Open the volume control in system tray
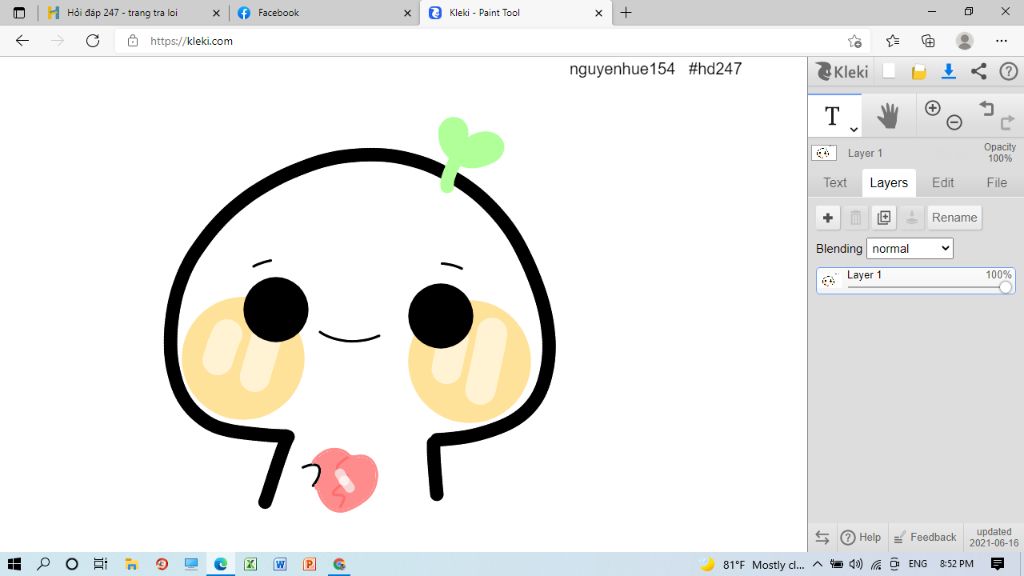 [x=856, y=564]
